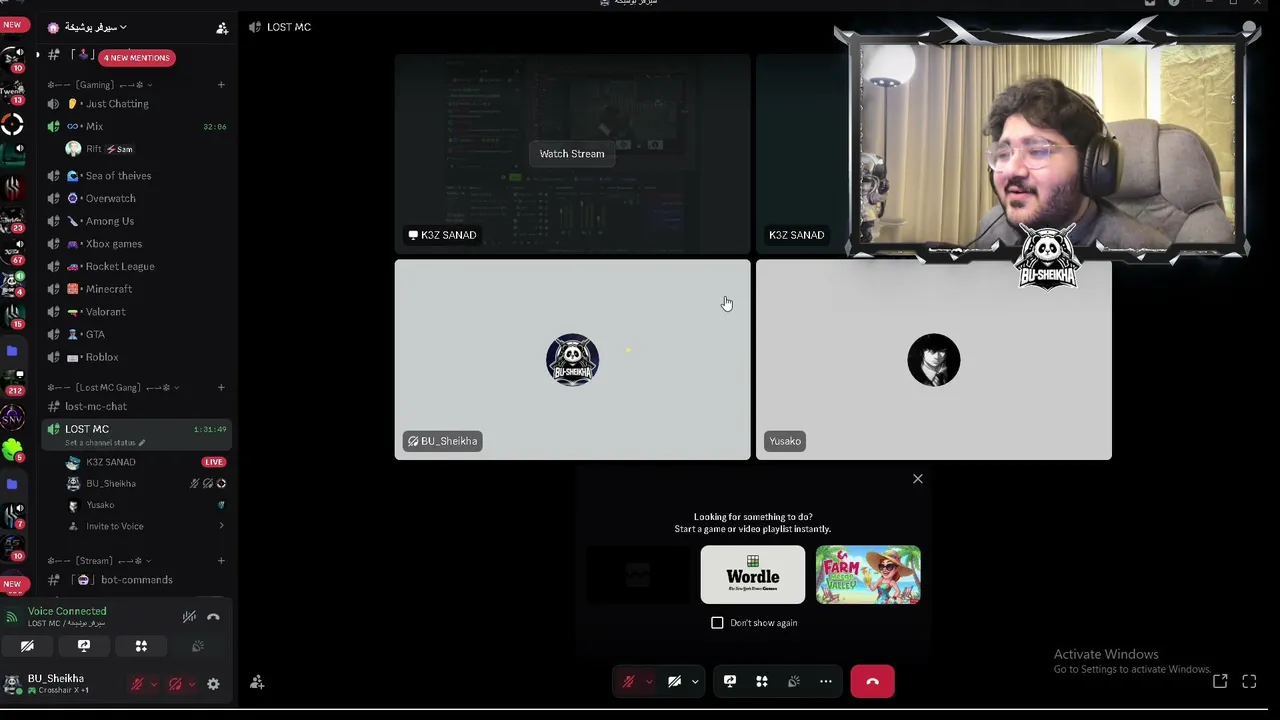Share your screen from the sidebar voice panel
1280x720 pixels.
[x=84, y=646]
